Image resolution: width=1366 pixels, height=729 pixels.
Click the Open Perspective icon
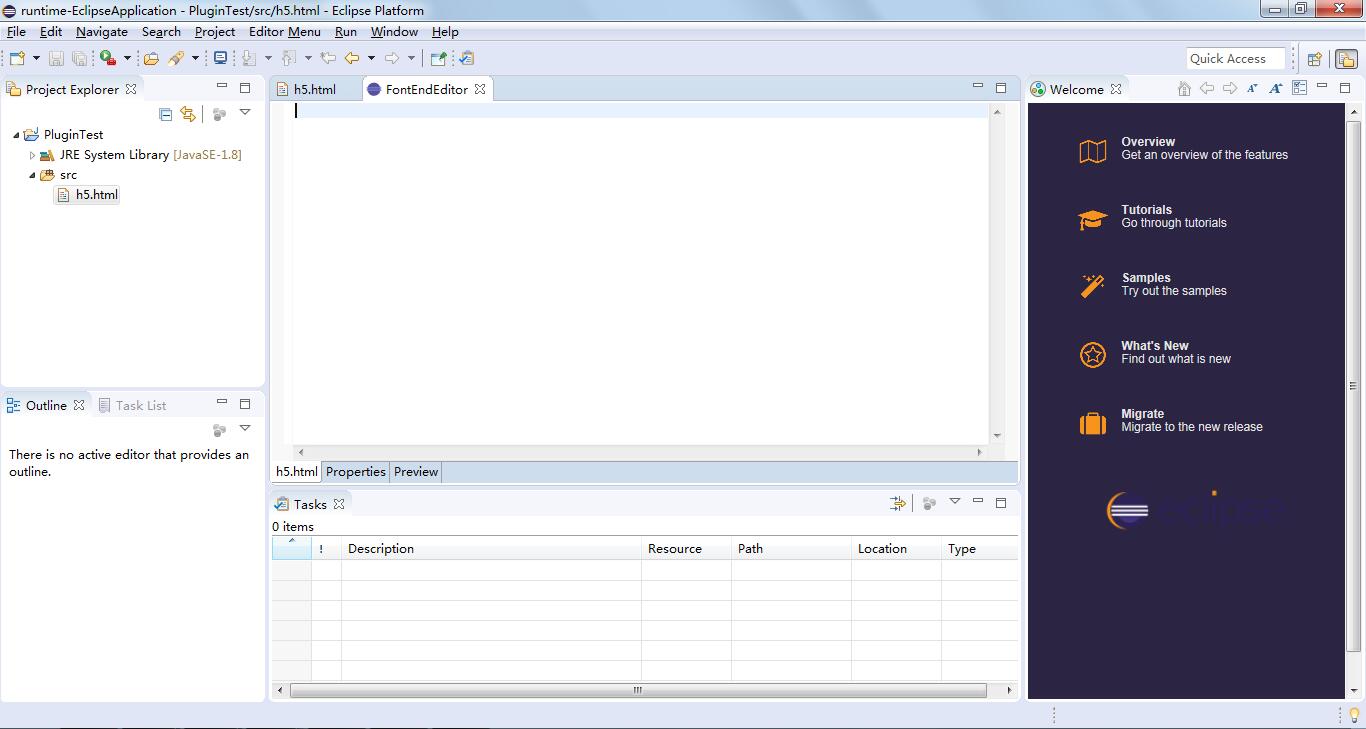[x=1315, y=59]
